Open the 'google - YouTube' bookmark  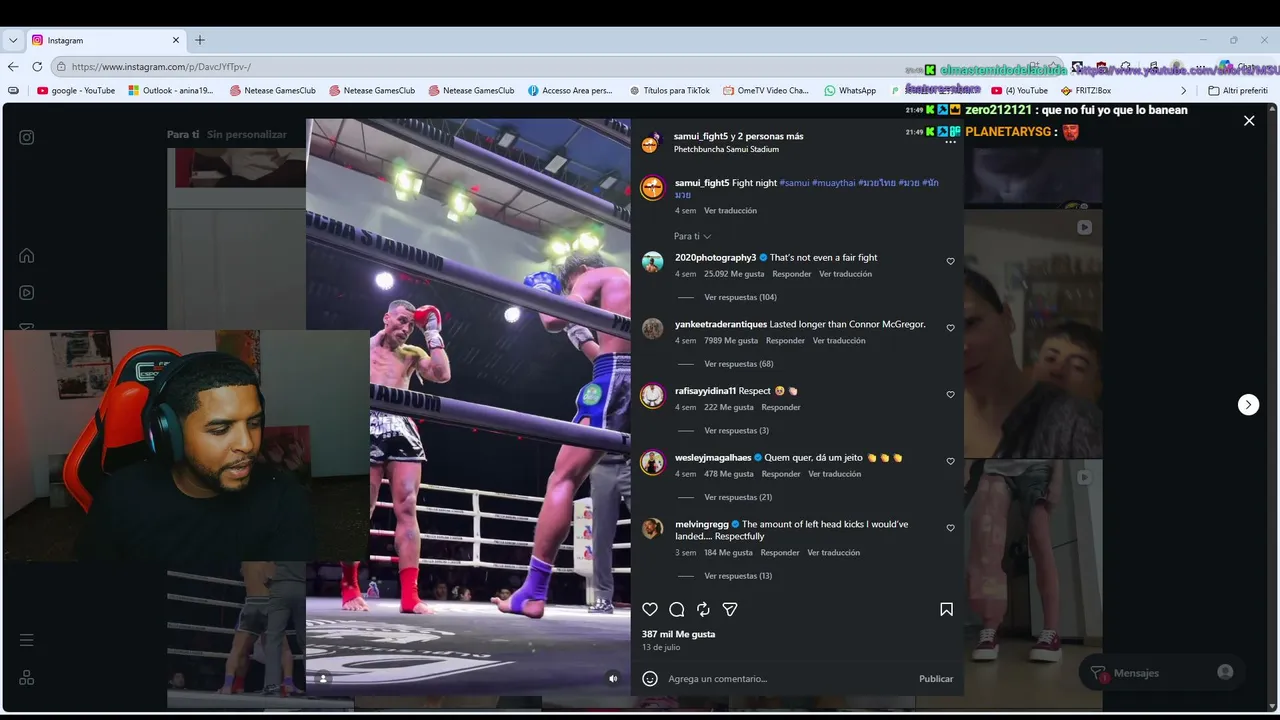click(76, 90)
